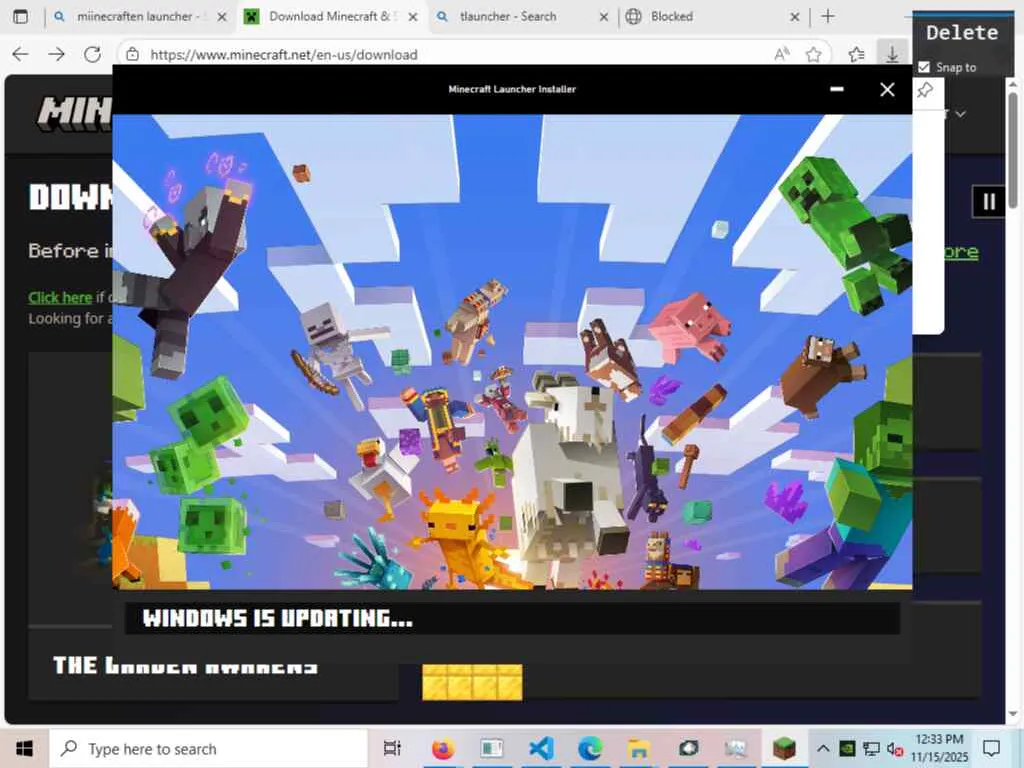The image size is (1024, 768).
Task: Open Edge tab actions menu icon
Action: tap(20, 16)
